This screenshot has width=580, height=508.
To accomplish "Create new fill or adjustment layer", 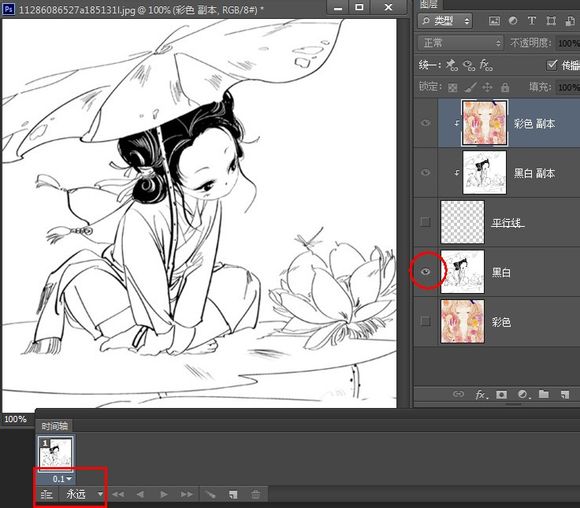I will 523,394.
